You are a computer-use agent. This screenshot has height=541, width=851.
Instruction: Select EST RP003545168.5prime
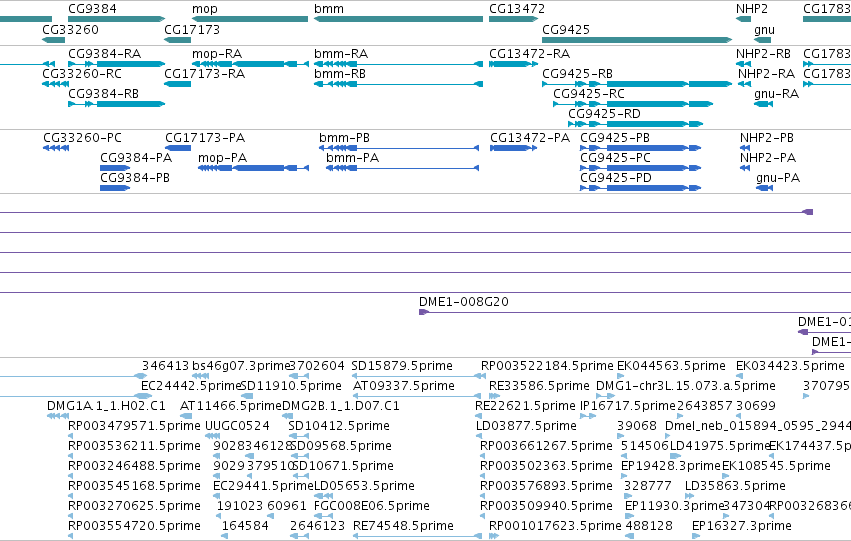coord(71,497)
